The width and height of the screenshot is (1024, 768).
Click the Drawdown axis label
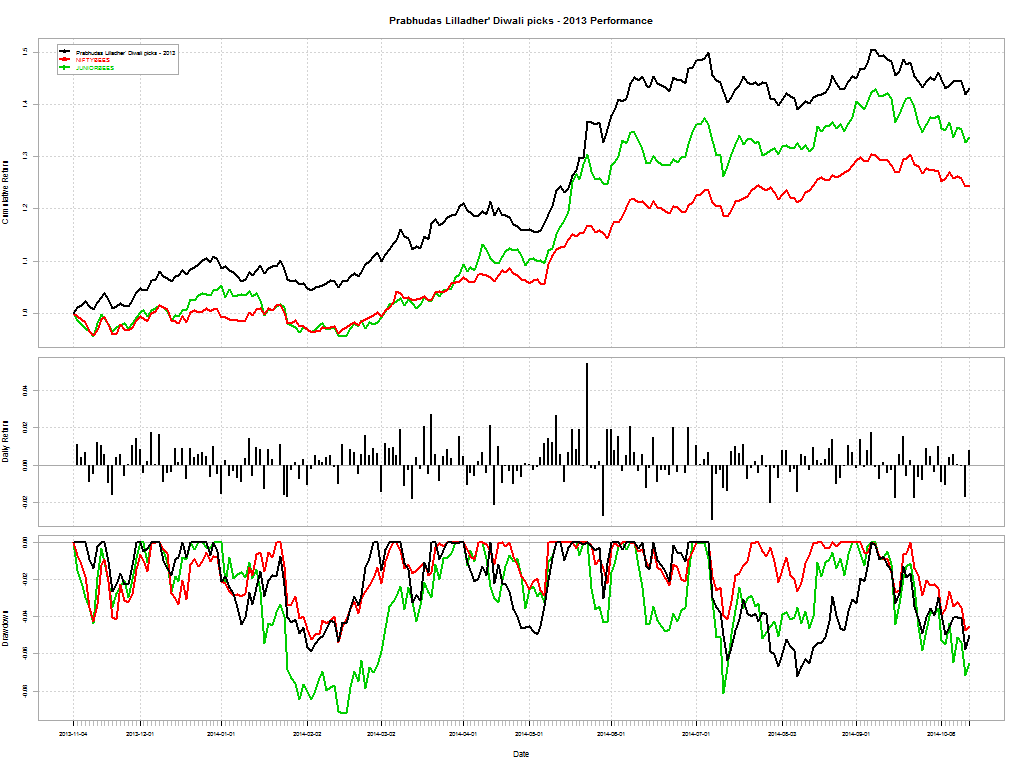[x=6, y=630]
